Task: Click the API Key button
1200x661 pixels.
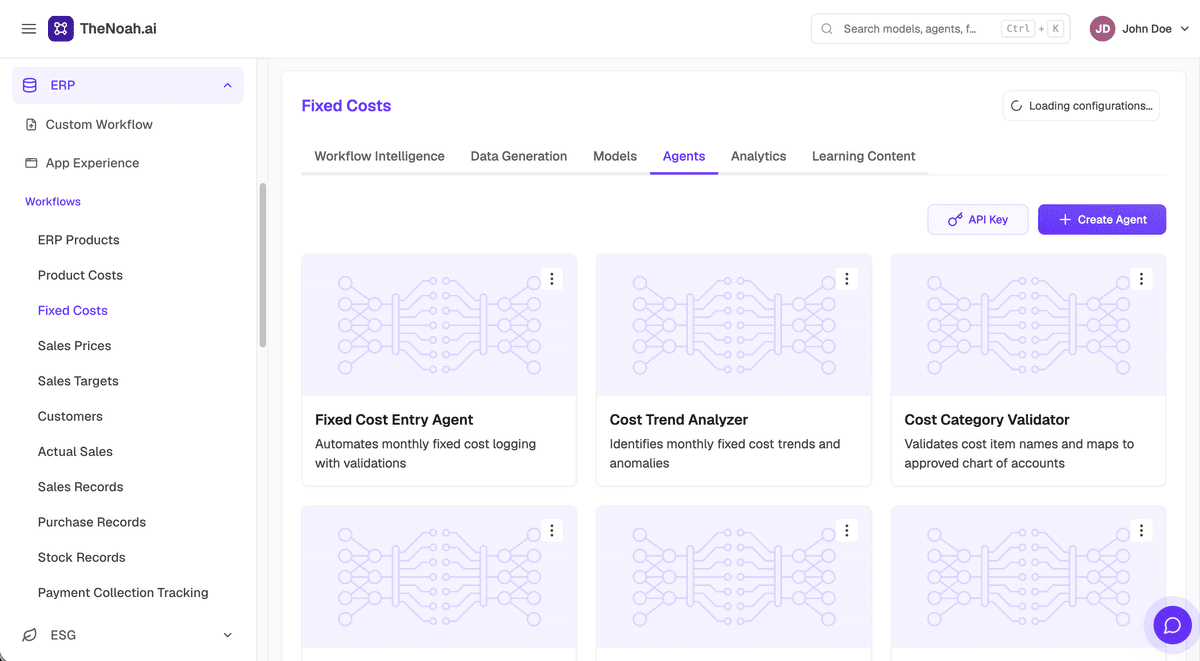Action: click(978, 220)
